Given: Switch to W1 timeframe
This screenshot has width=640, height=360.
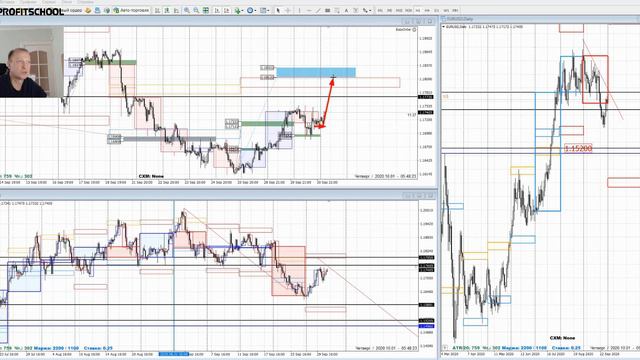Looking at the screenshot, I should (446, 10).
